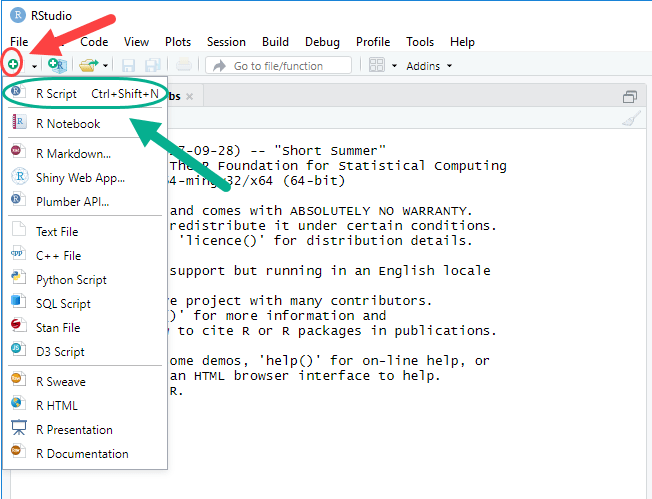Click the Open File folder icon
Image resolution: width=652 pixels, height=499 pixels.
tap(89, 65)
